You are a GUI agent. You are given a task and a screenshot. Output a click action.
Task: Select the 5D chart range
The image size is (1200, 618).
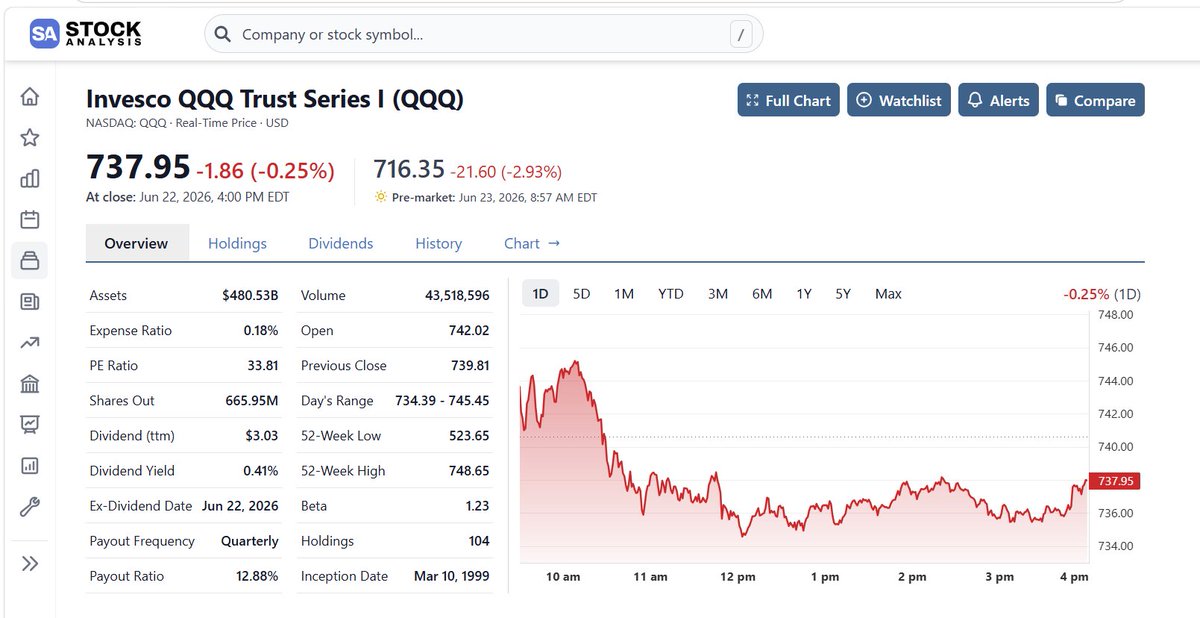[581, 293]
